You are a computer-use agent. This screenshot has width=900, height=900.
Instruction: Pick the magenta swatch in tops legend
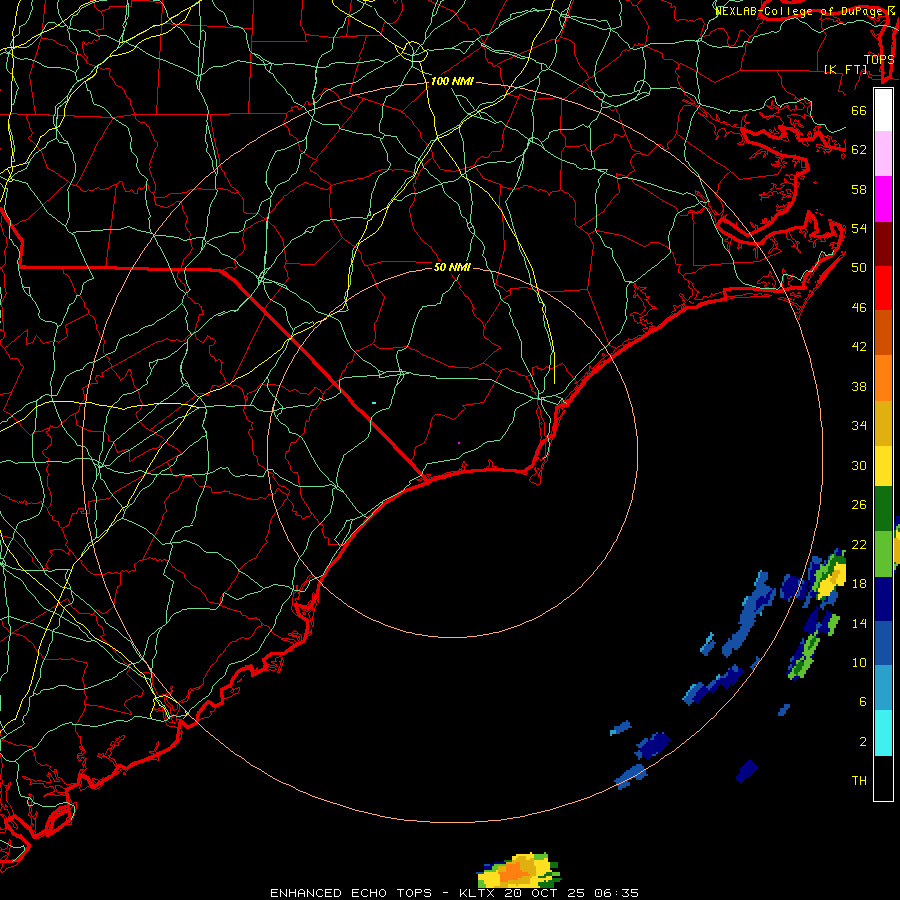tap(883, 199)
